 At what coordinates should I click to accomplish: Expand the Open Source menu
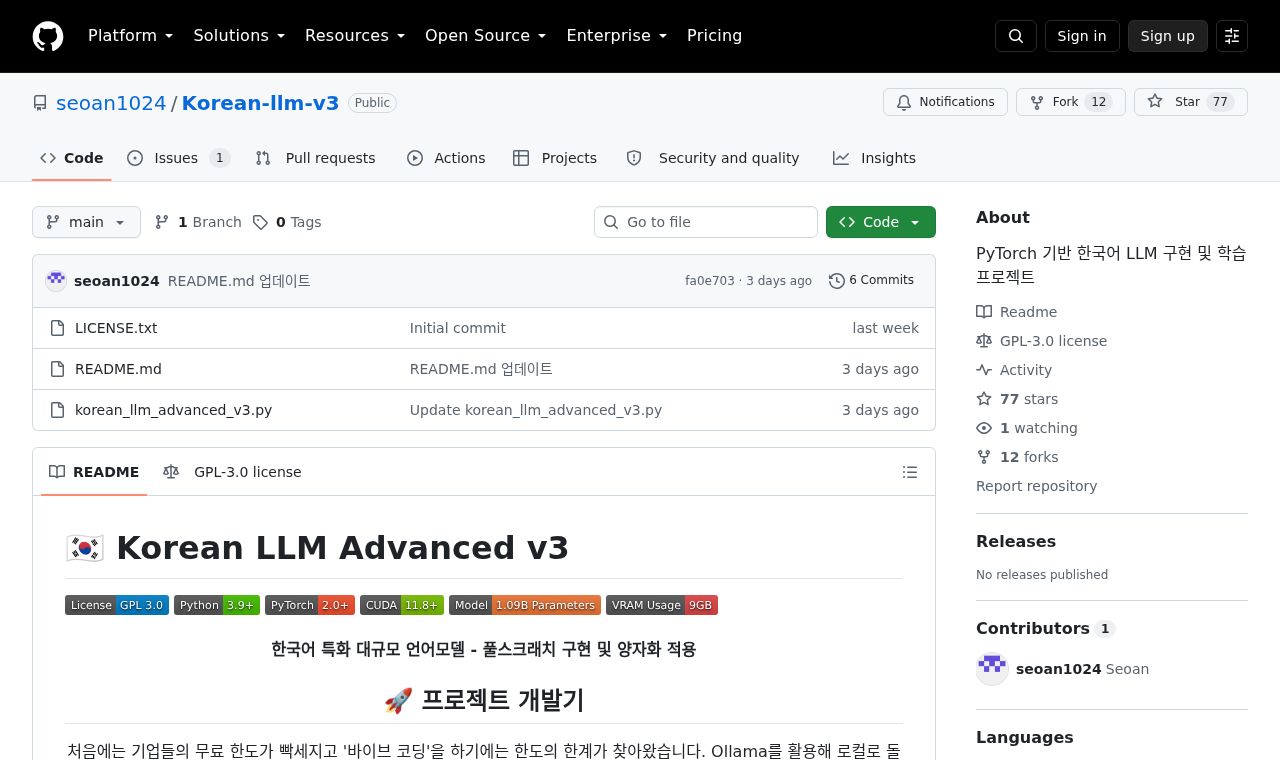point(486,36)
